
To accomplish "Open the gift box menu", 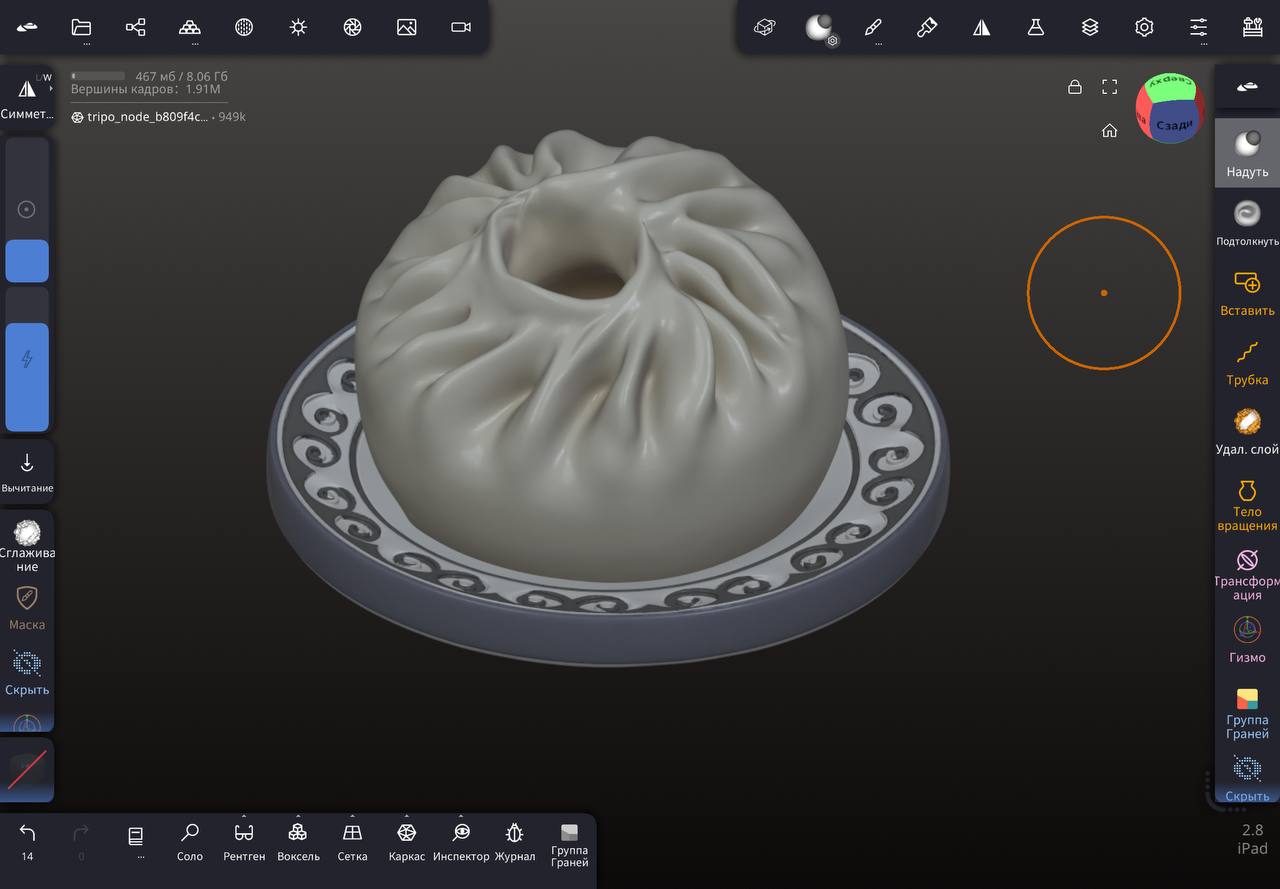I will pos(1252,27).
